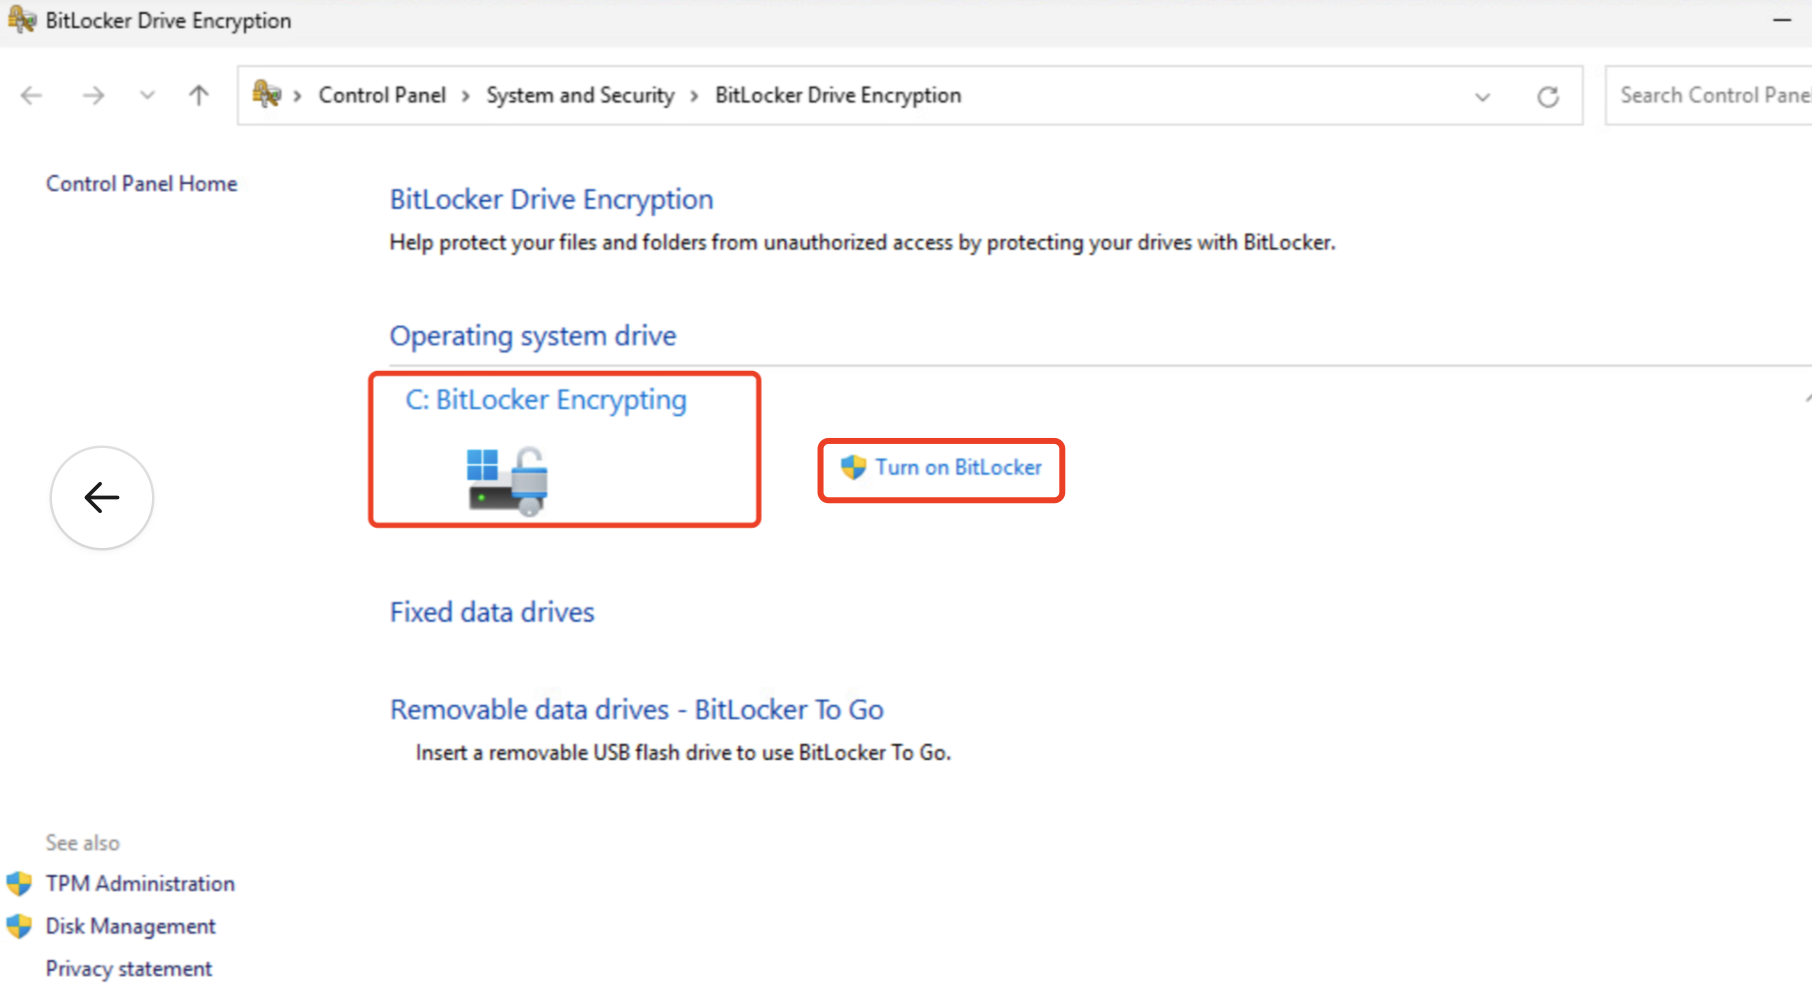Open the Privacy statement link

tap(128, 969)
